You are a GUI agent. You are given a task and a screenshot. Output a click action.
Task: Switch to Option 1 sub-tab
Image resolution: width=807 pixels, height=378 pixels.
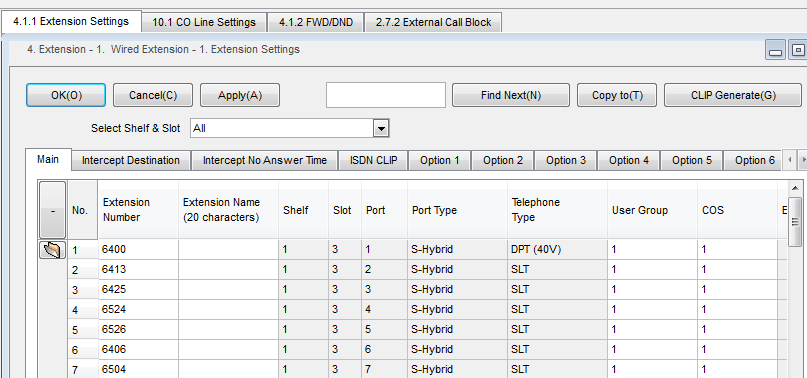[x=440, y=160]
